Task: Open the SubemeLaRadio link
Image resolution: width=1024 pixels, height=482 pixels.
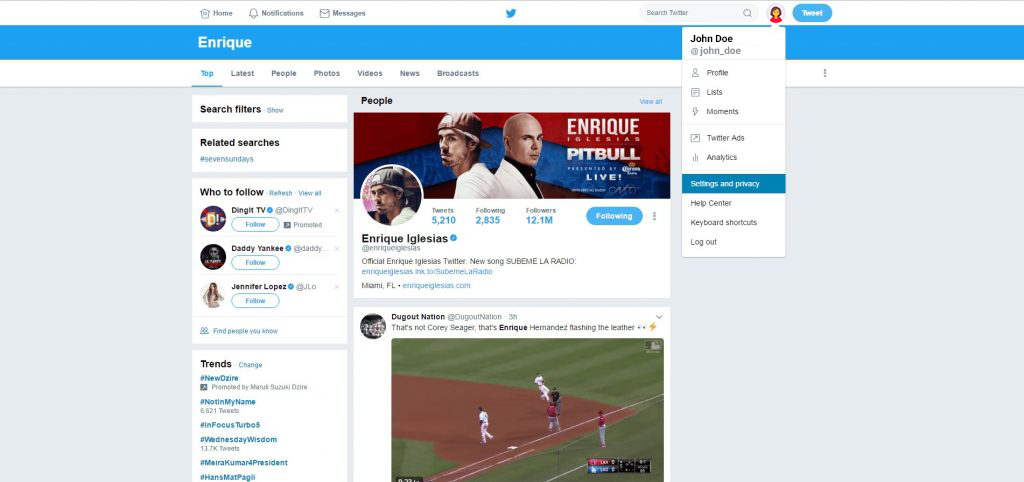Action: pos(427,271)
